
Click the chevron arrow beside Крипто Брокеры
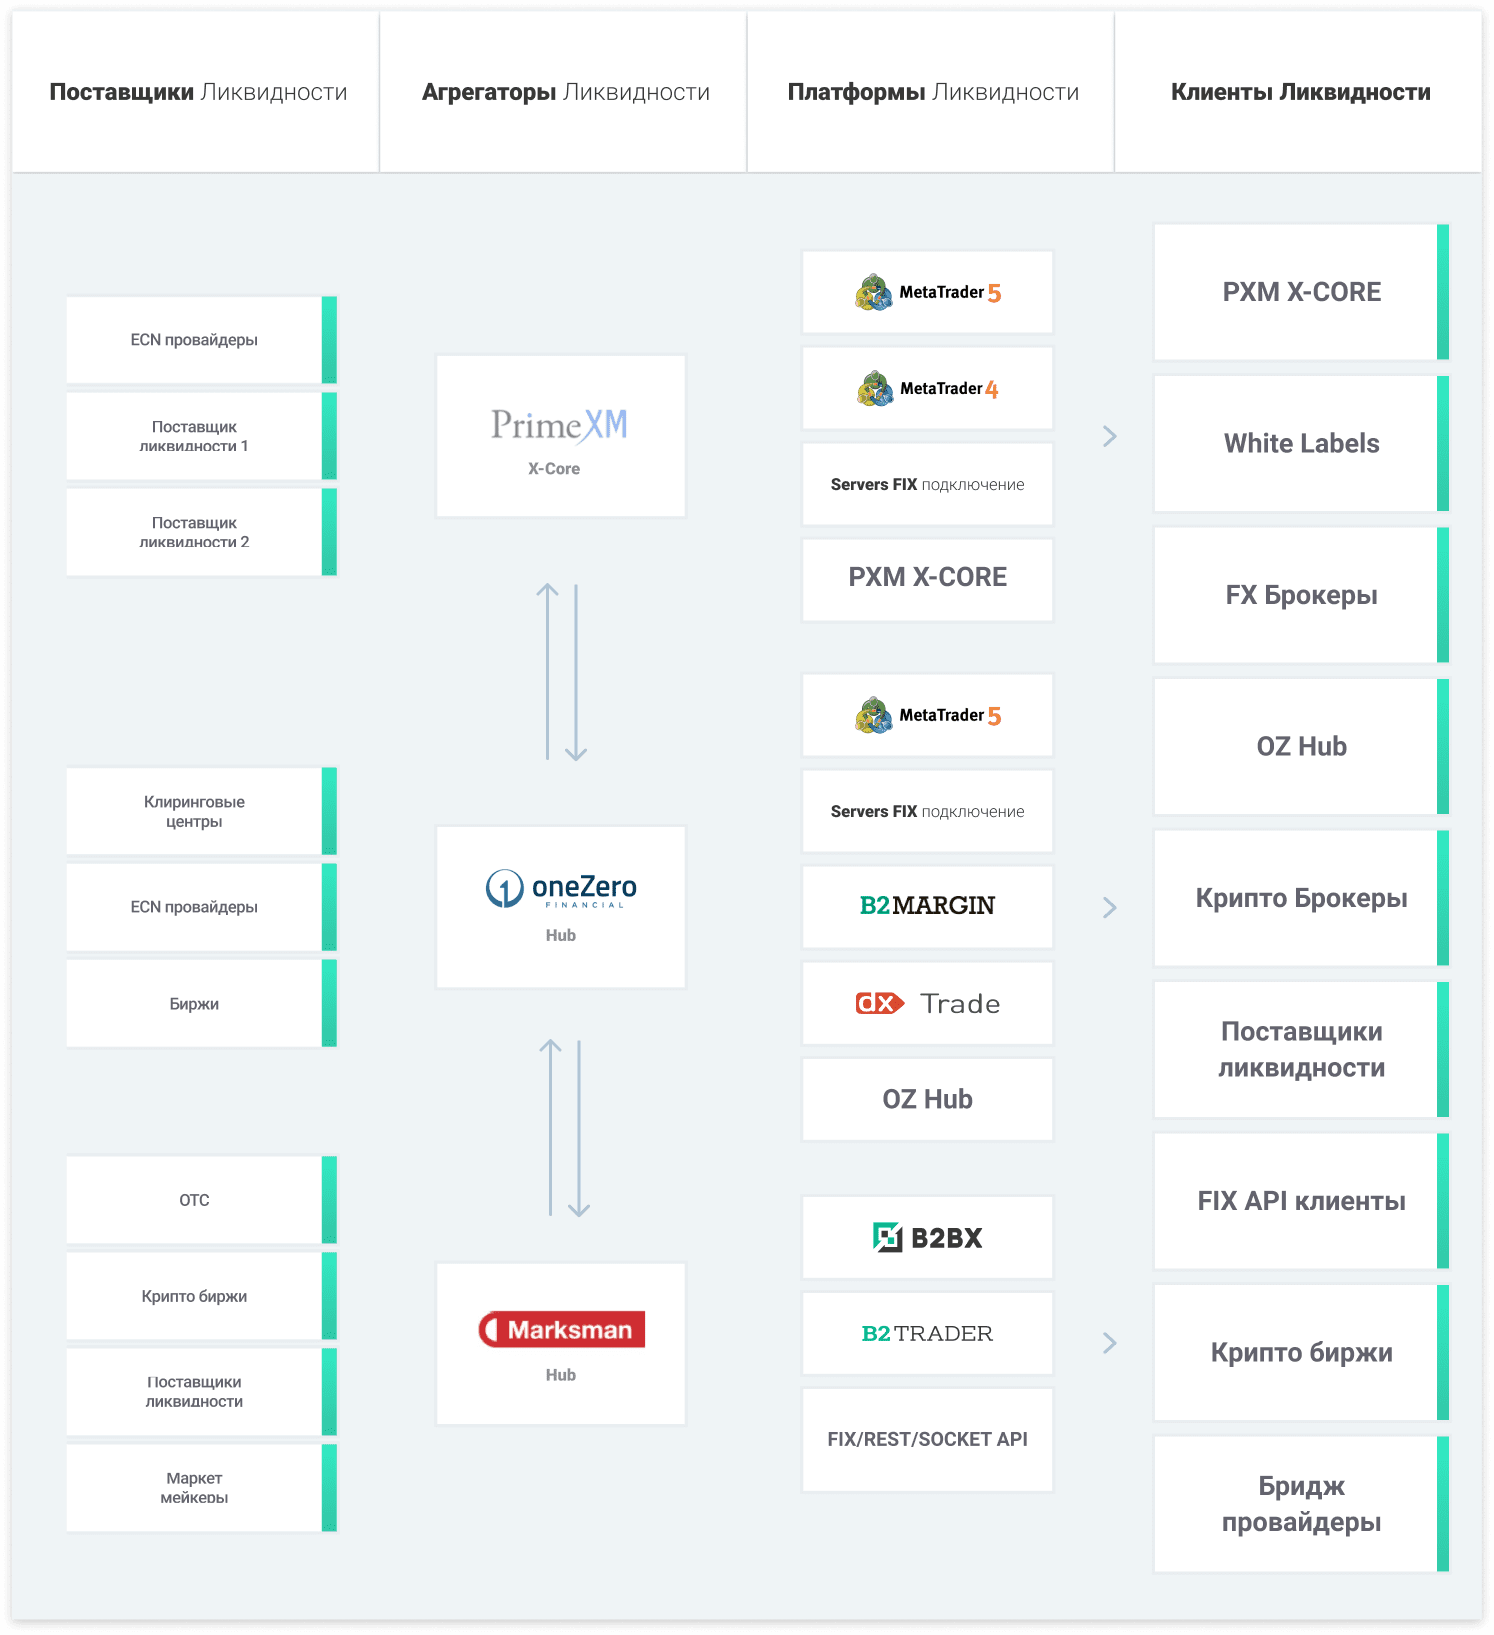point(1109,907)
